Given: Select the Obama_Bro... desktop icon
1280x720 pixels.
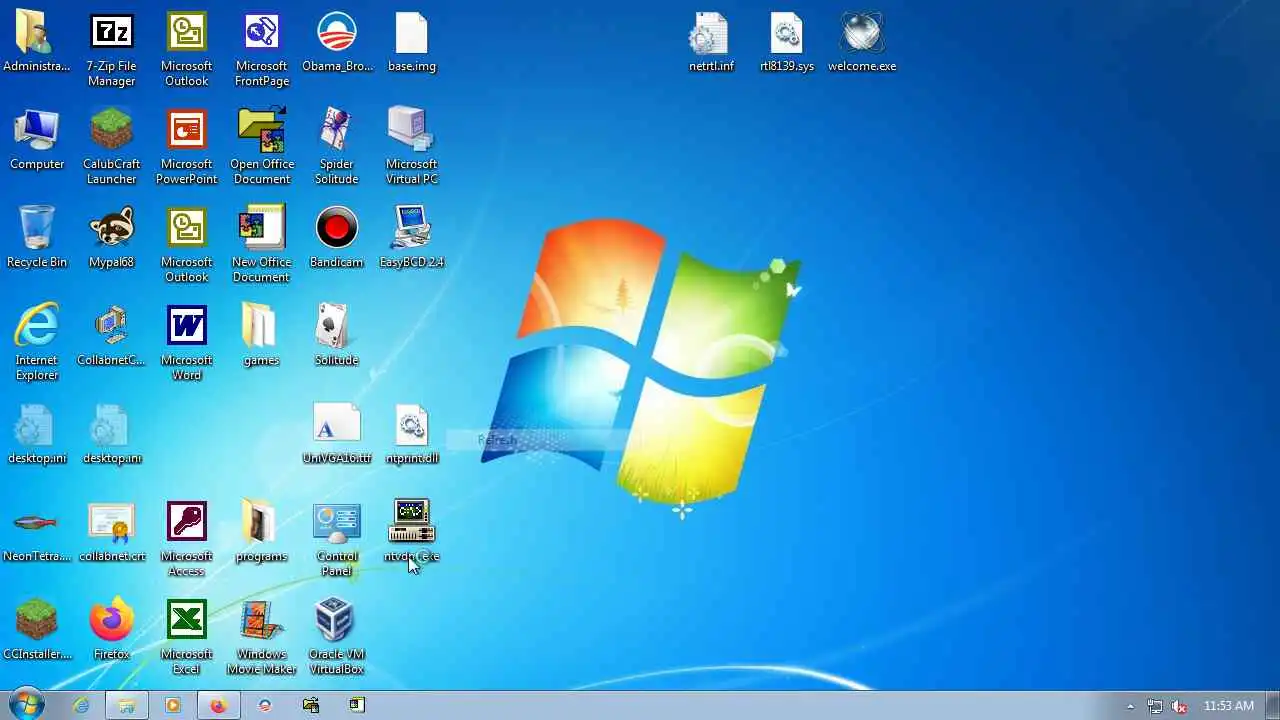Looking at the screenshot, I should [337, 42].
